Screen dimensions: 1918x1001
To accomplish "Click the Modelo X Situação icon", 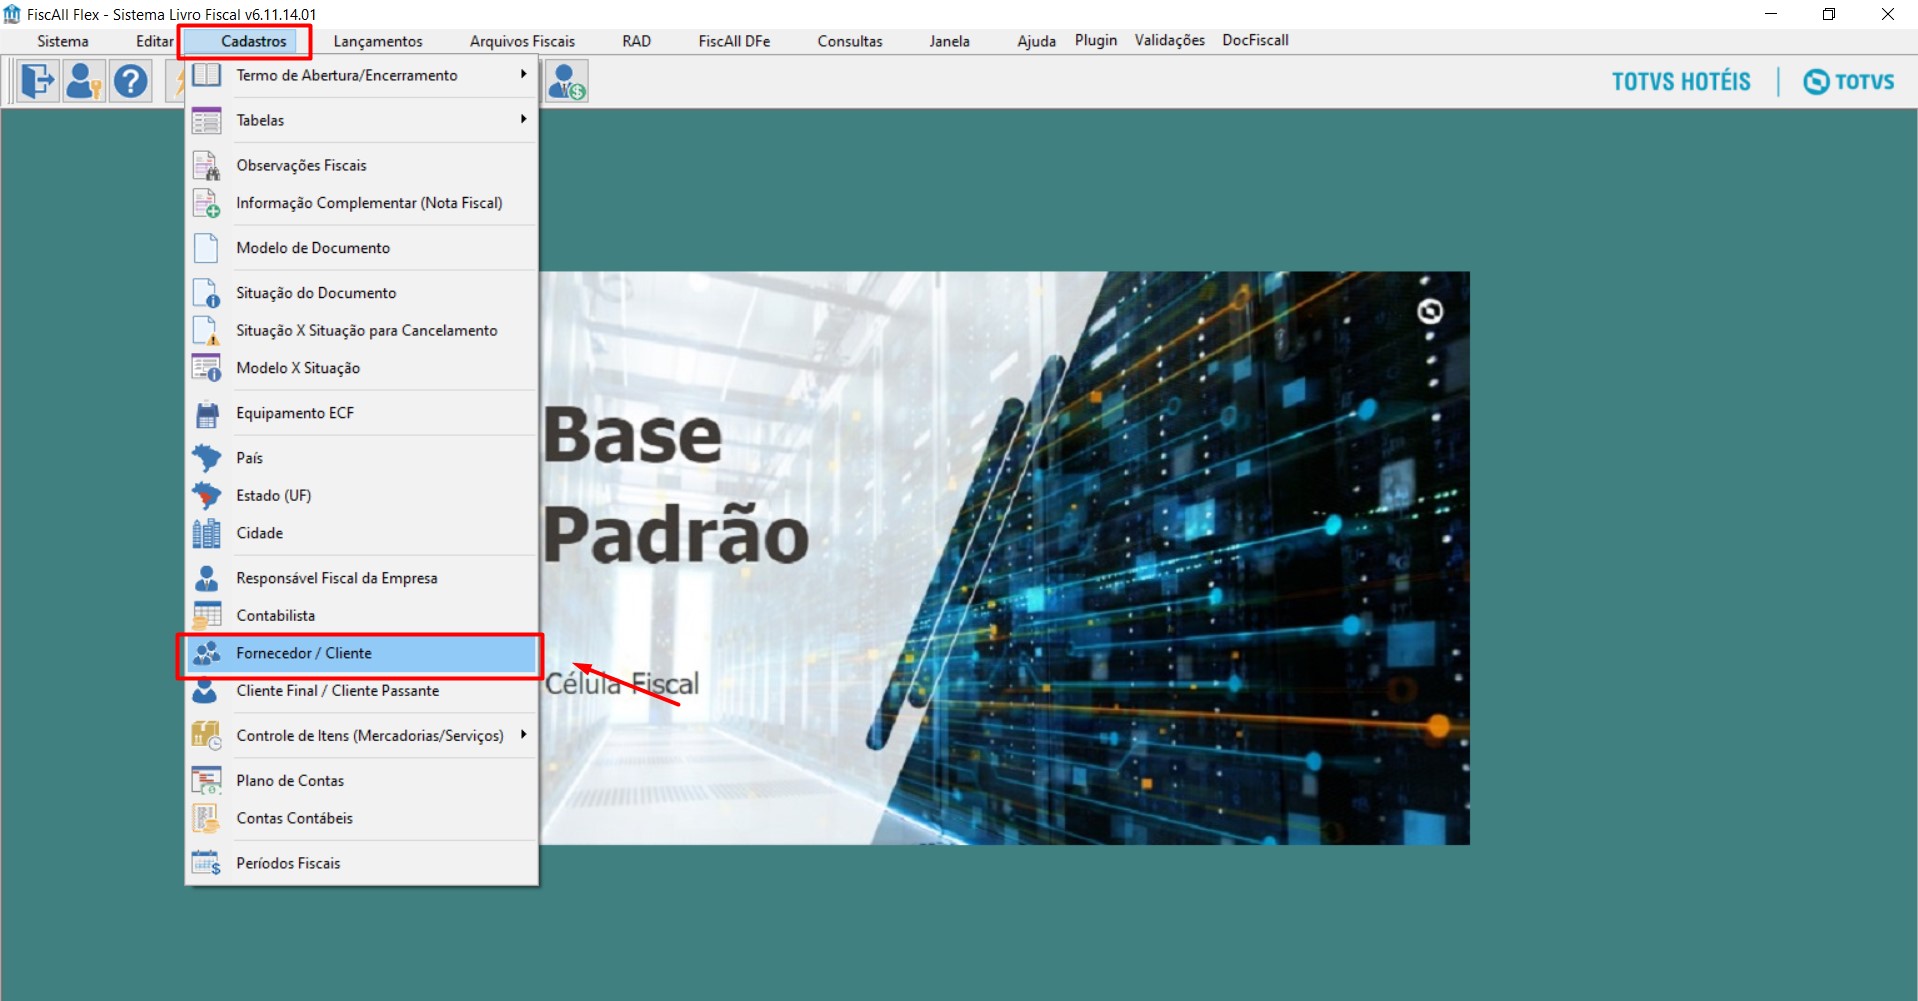I will click(206, 368).
